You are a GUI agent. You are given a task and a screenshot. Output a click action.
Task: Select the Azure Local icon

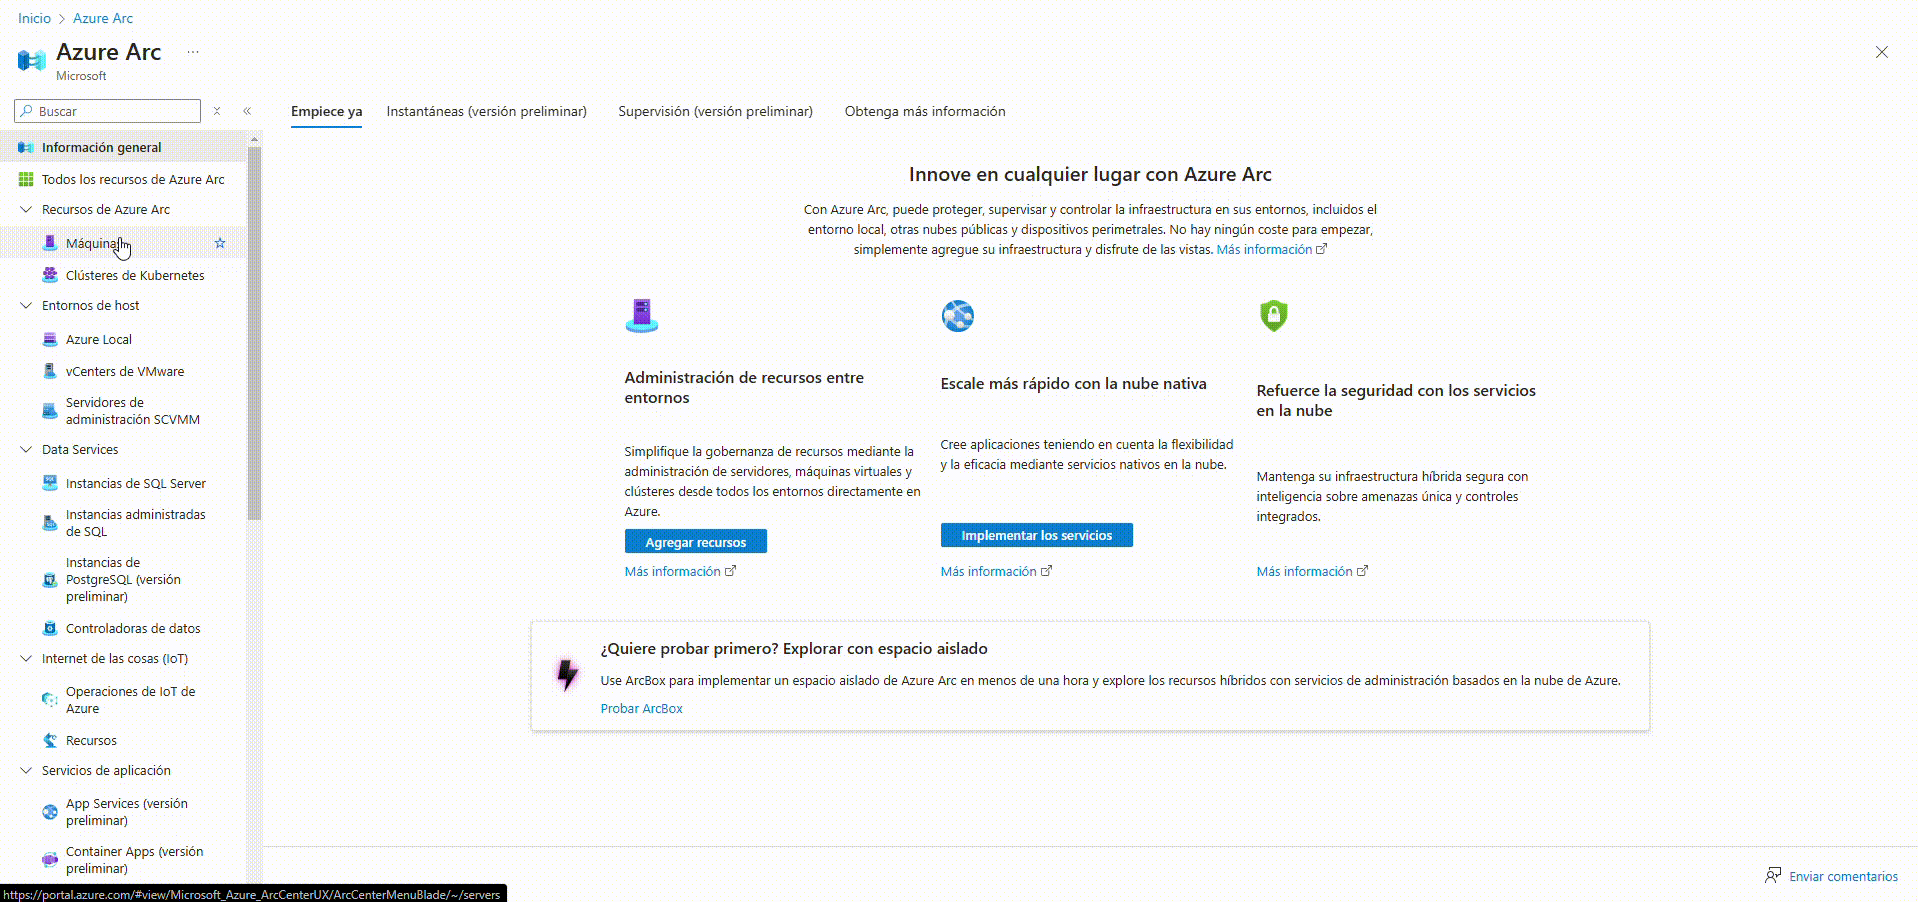pyautogui.click(x=50, y=339)
